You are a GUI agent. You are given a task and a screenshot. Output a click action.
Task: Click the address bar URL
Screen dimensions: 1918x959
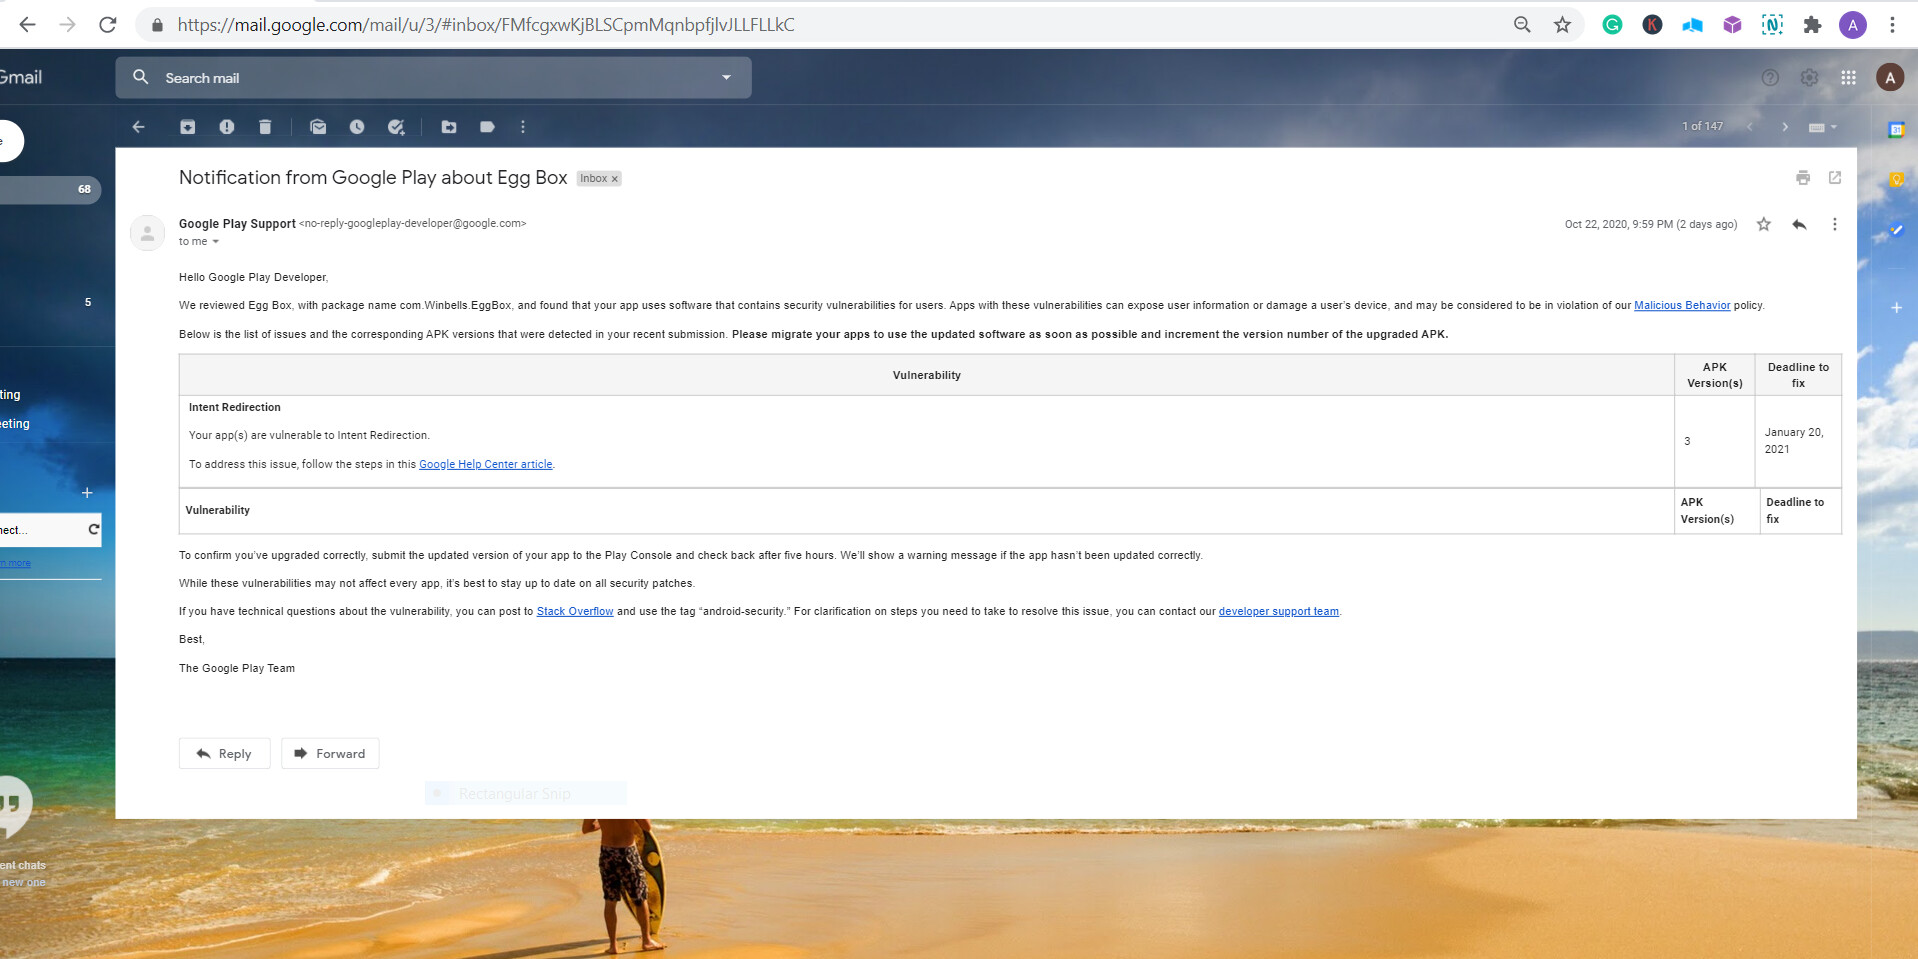486,25
